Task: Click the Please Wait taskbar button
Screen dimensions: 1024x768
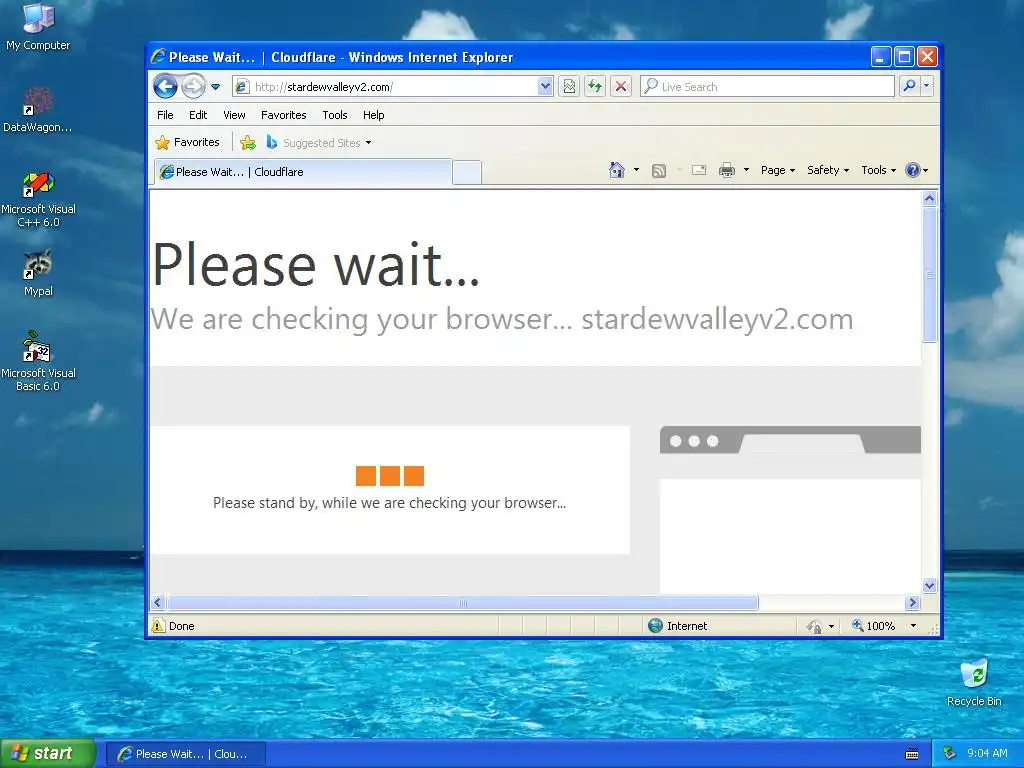Action: tap(185, 754)
